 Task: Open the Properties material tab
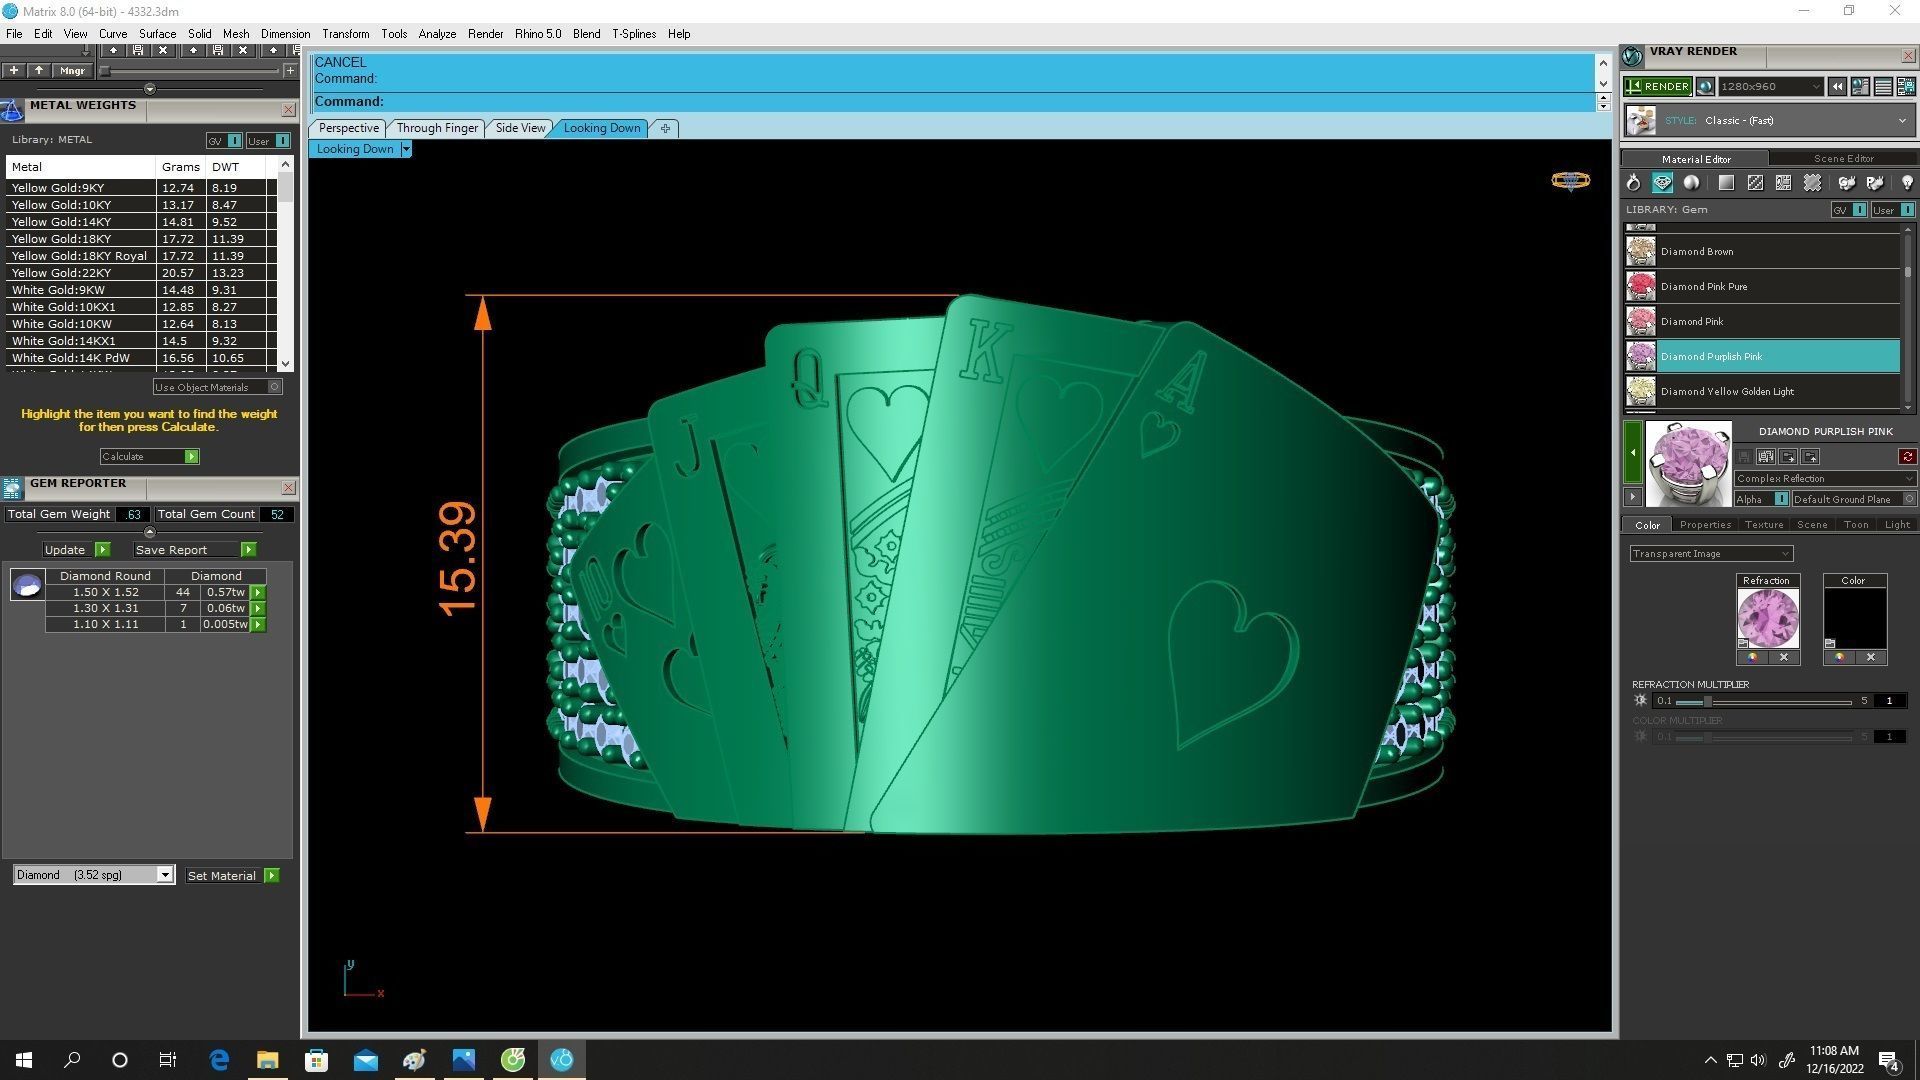[1705, 525]
